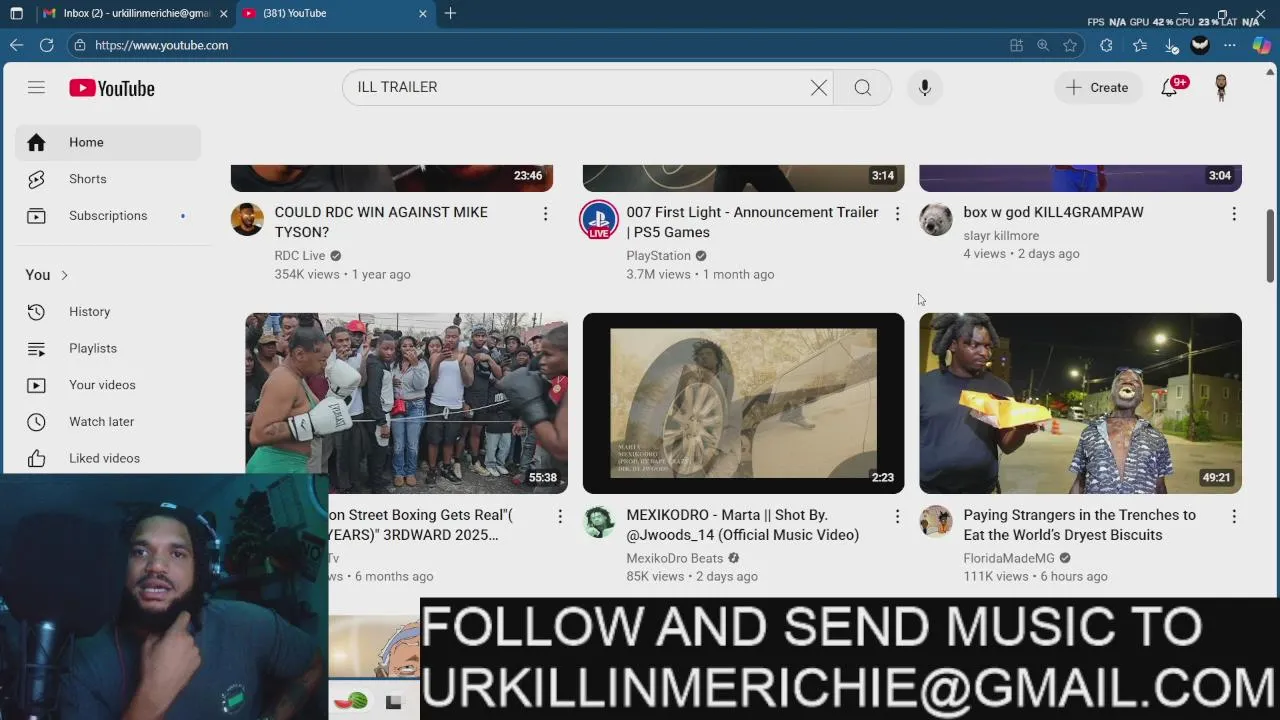Open History in the sidebar

(x=108, y=312)
